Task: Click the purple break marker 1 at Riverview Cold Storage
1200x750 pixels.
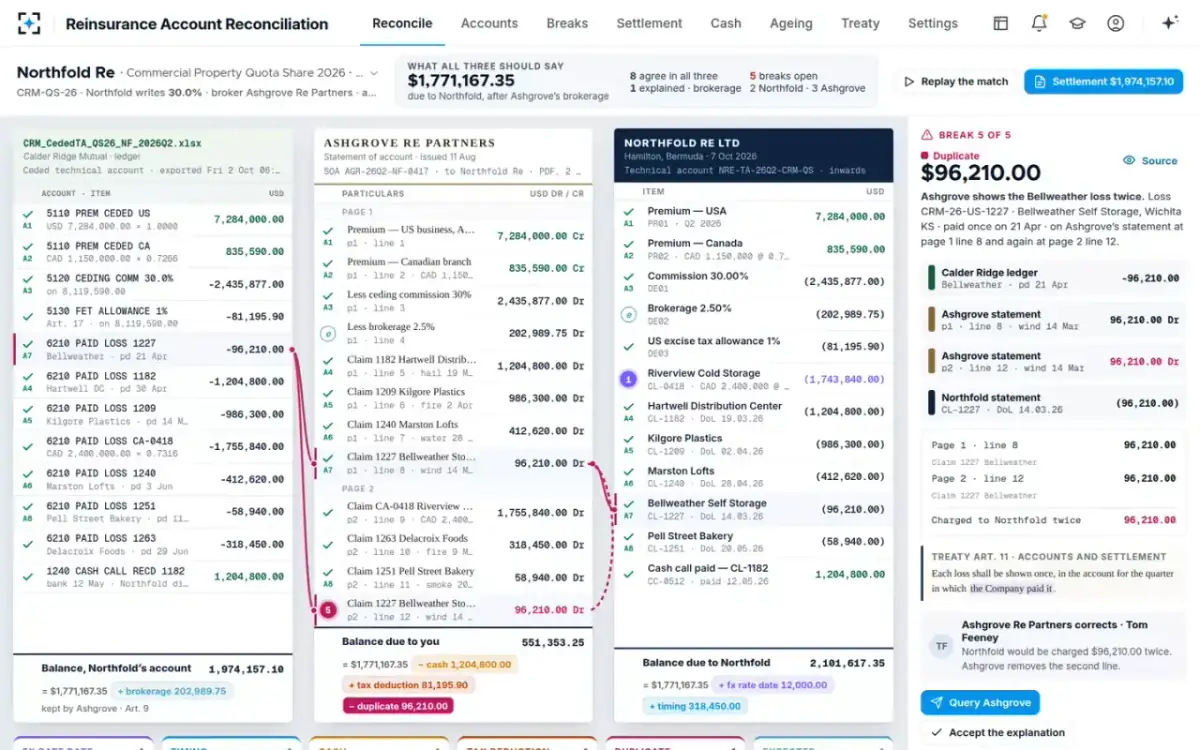Action: (628, 379)
